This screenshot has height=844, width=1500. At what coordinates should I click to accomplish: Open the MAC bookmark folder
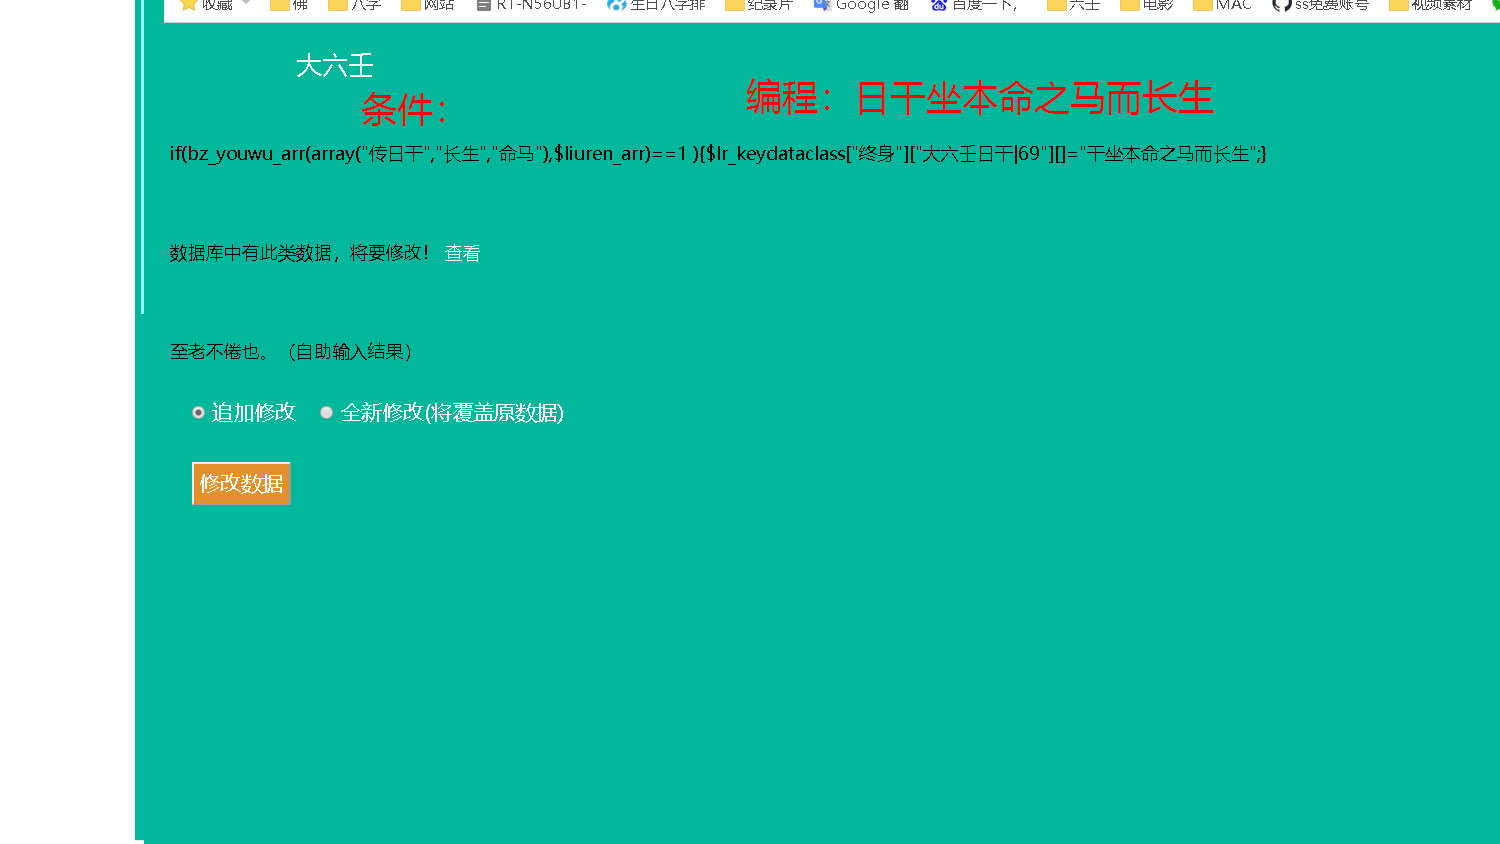click(1222, 5)
